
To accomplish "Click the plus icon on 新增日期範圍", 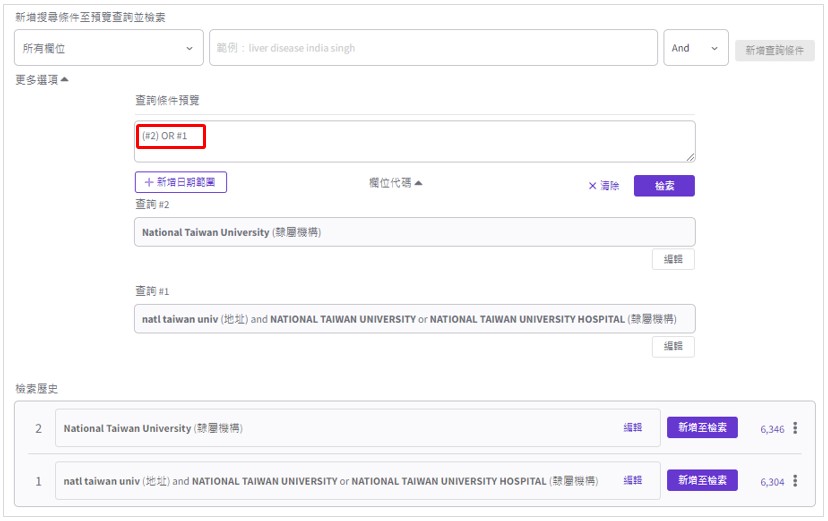I will pos(149,182).
